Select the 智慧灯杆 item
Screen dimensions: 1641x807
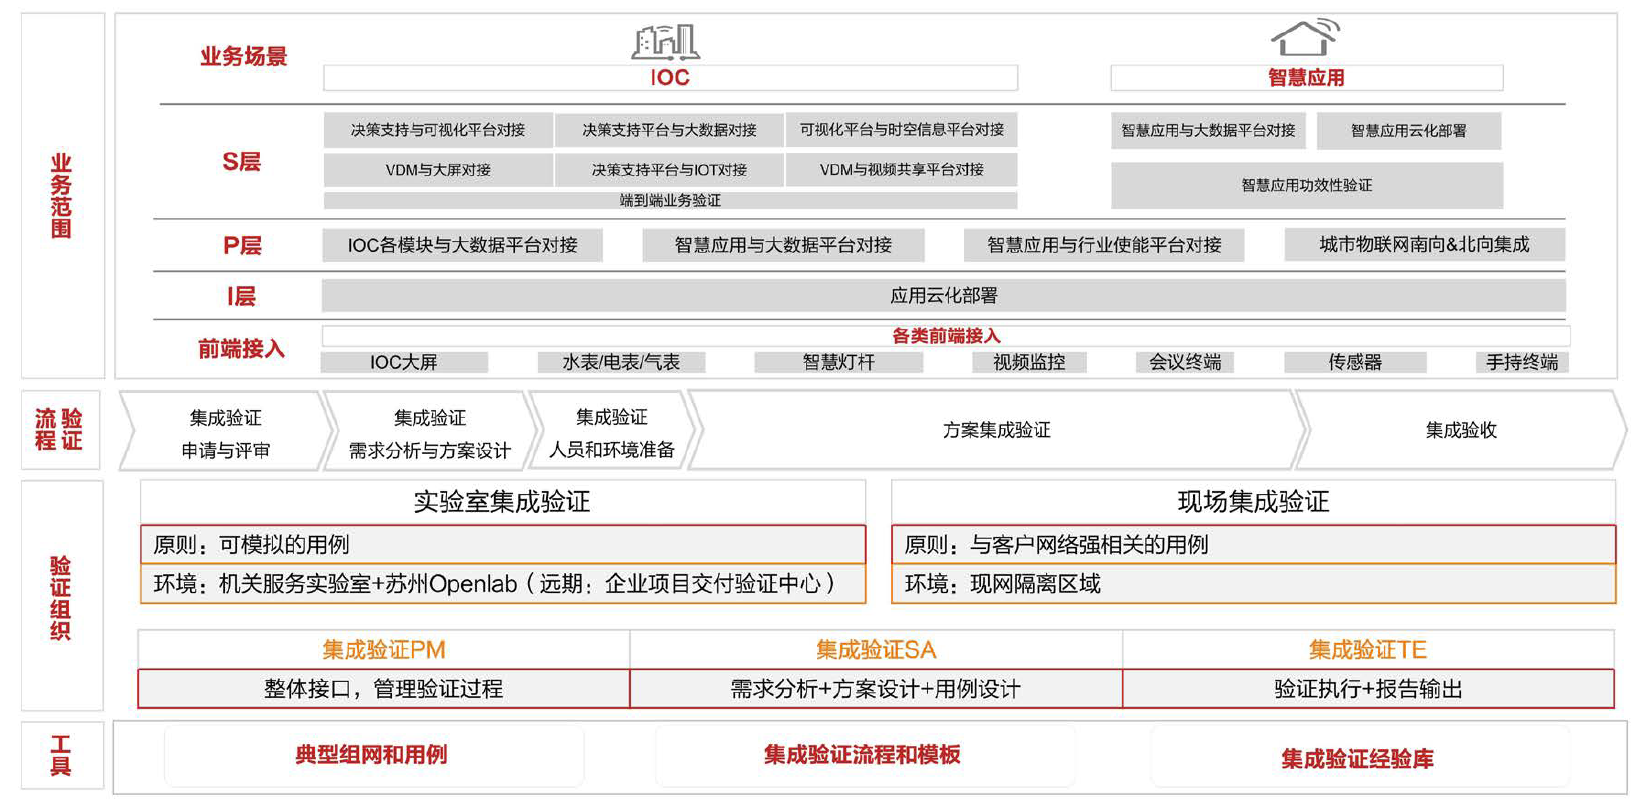tap(838, 362)
